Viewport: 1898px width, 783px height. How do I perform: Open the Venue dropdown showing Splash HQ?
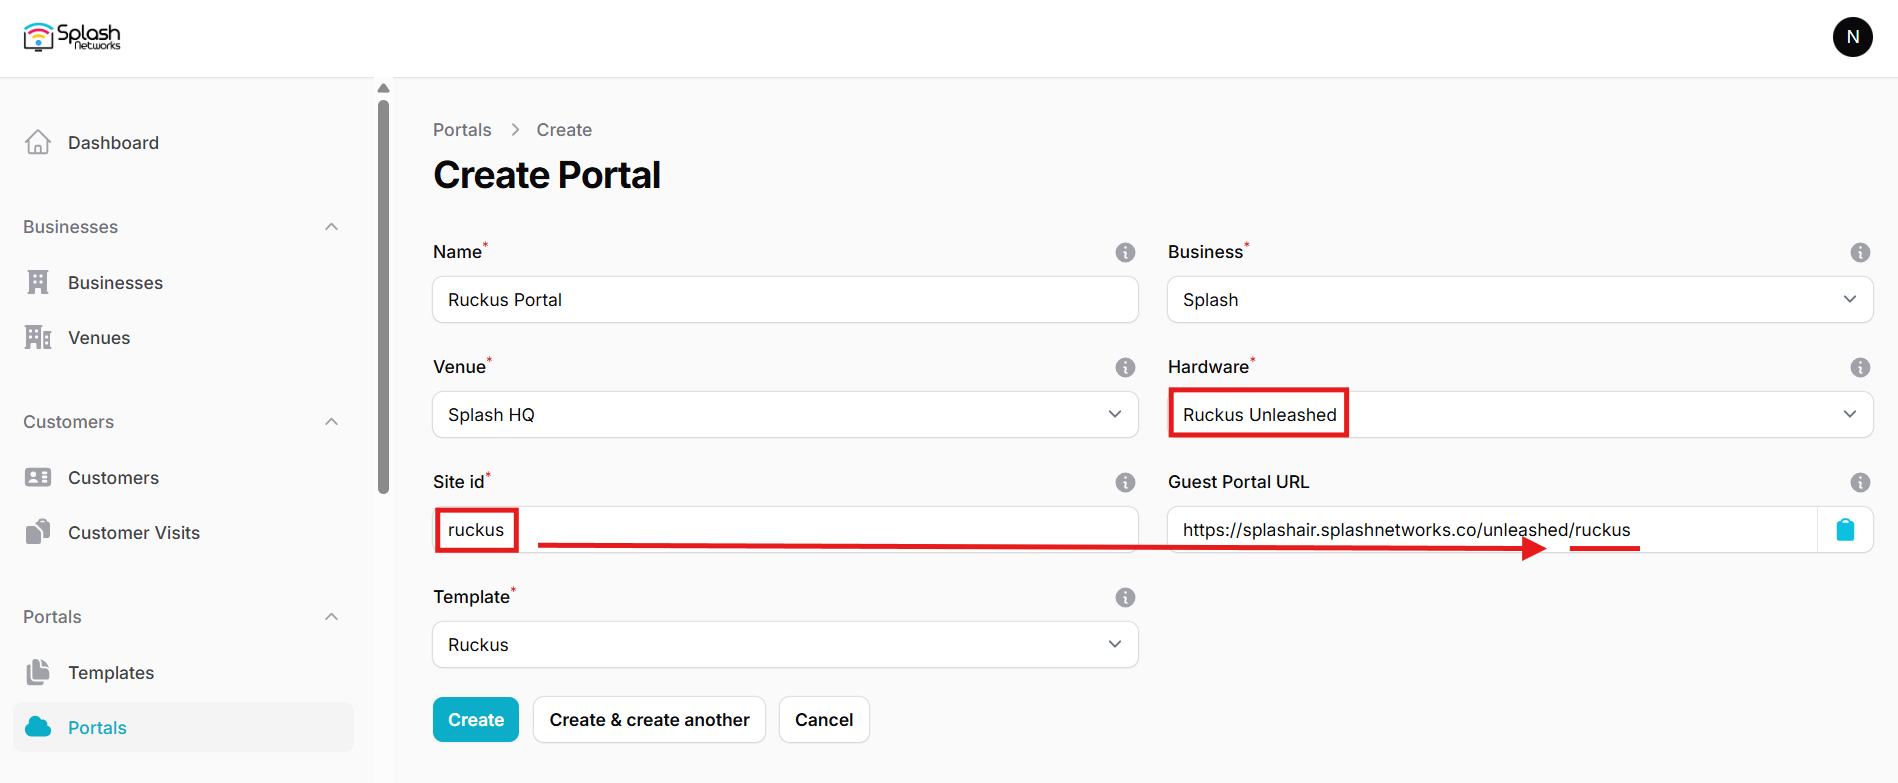coord(785,415)
